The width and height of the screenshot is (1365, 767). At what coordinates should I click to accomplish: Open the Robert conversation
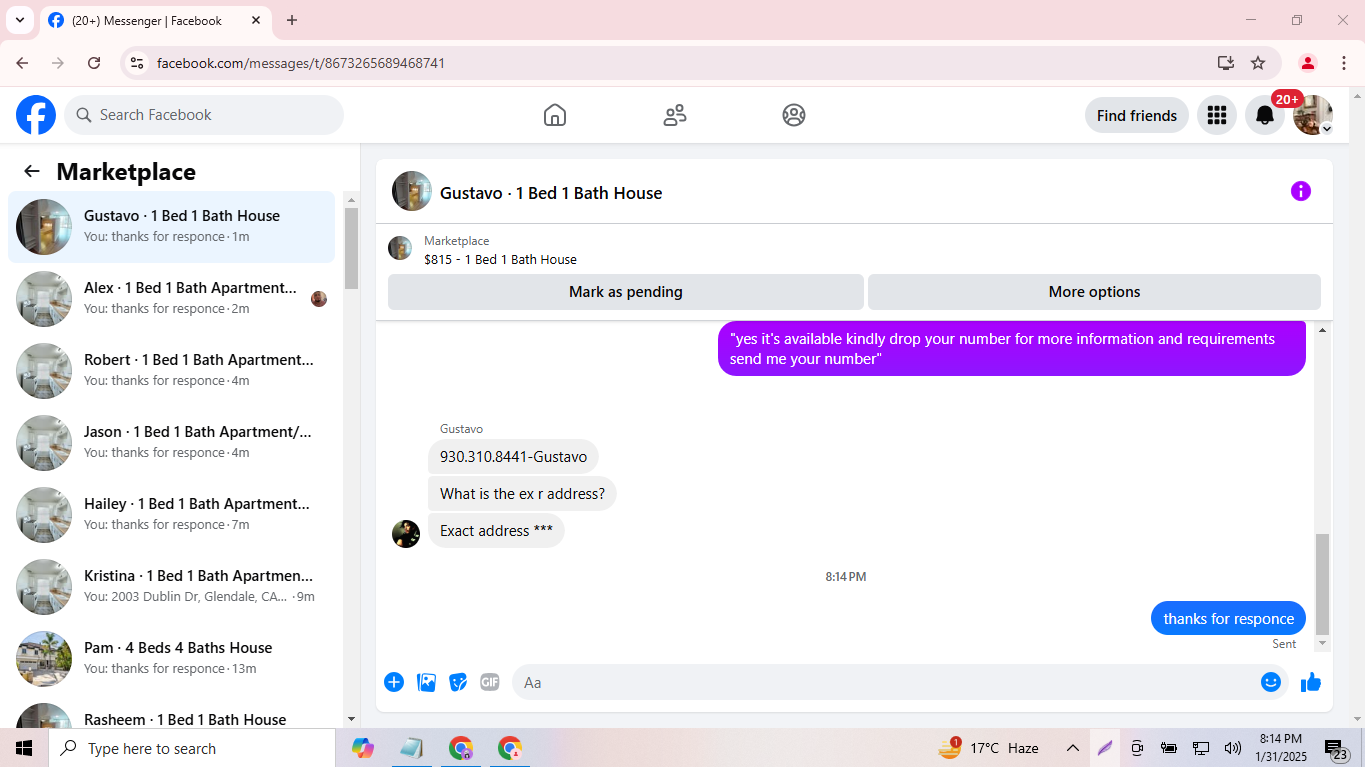pyautogui.click(x=172, y=371)
